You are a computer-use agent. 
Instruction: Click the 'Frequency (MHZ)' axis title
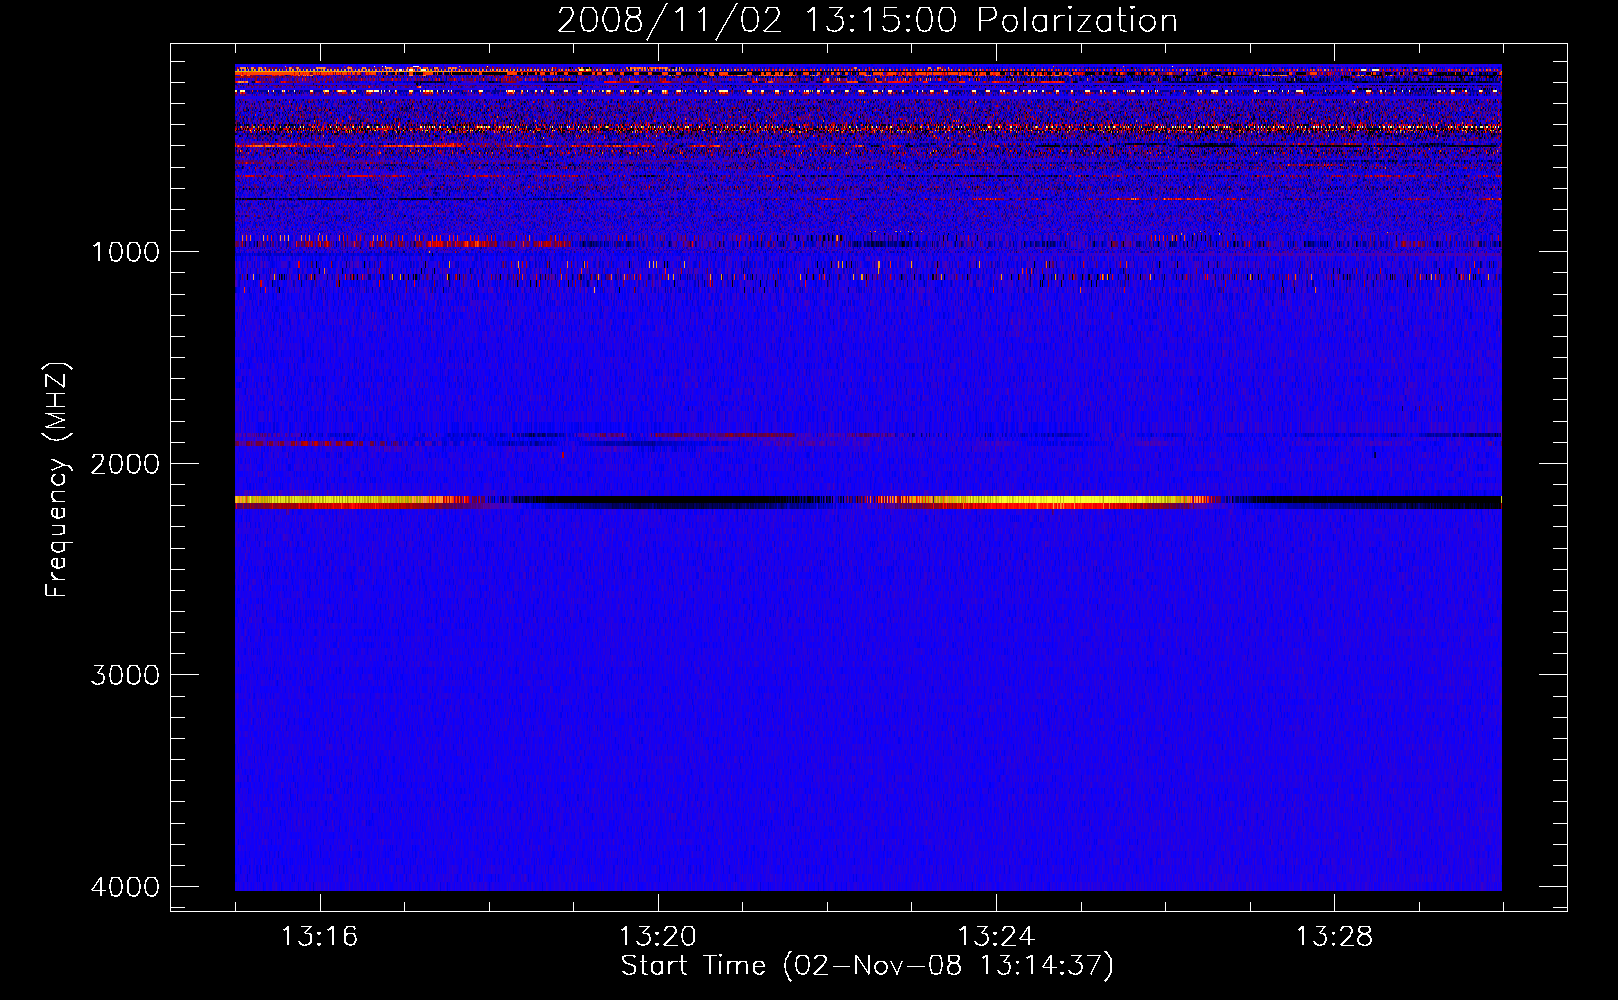58,480
